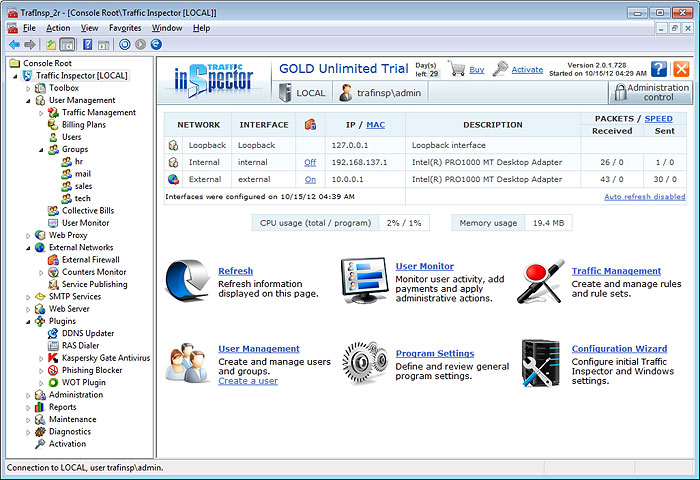Screen dimensions: 700x480
Task: Click the Traffic Management icon
Action: click(x=540, y=281)
